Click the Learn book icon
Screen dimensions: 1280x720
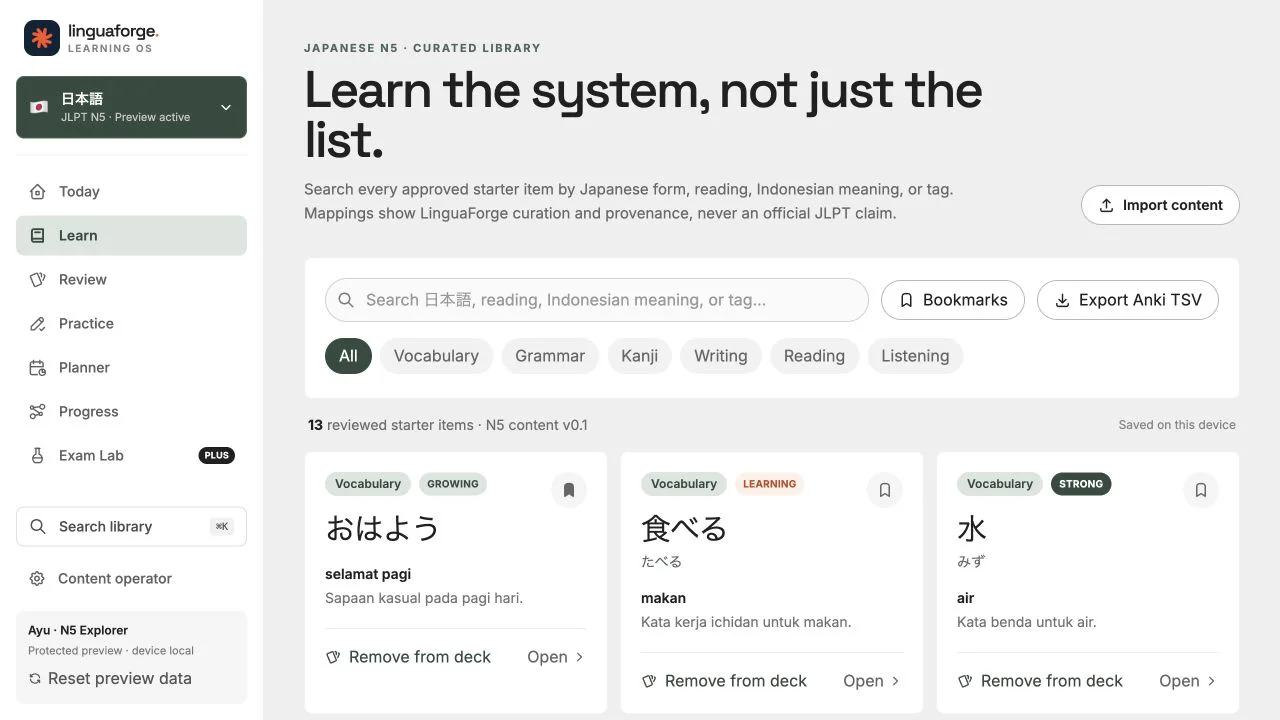coord(38,235)
